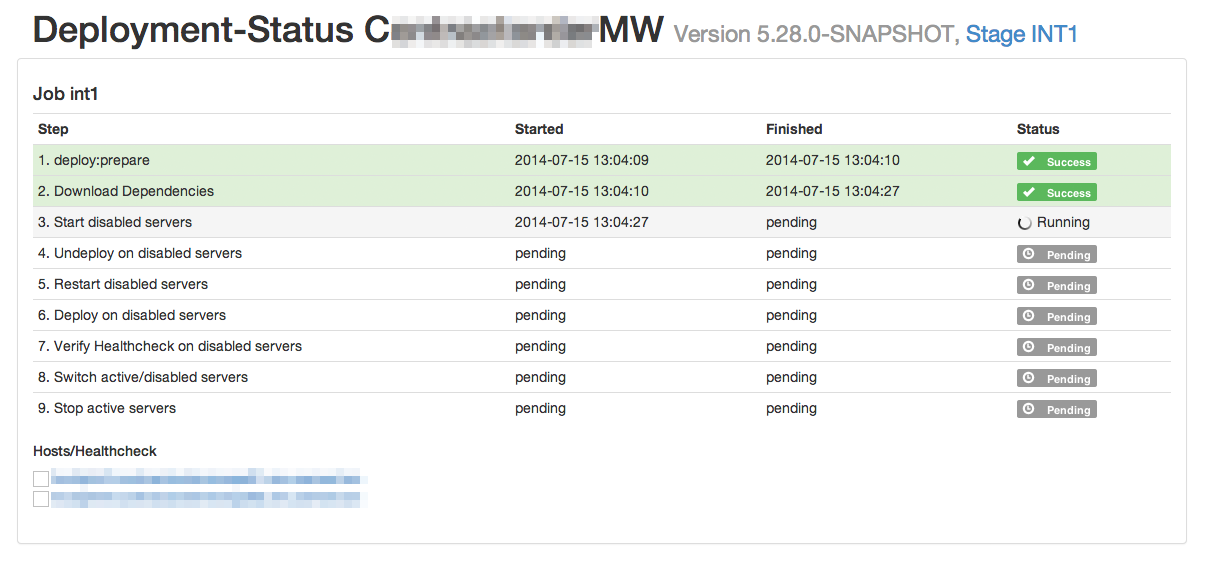Open the Stage INT1 link
This screenshot has height=566, width=1211.
pyautogui.click(x=1021, y=35)
